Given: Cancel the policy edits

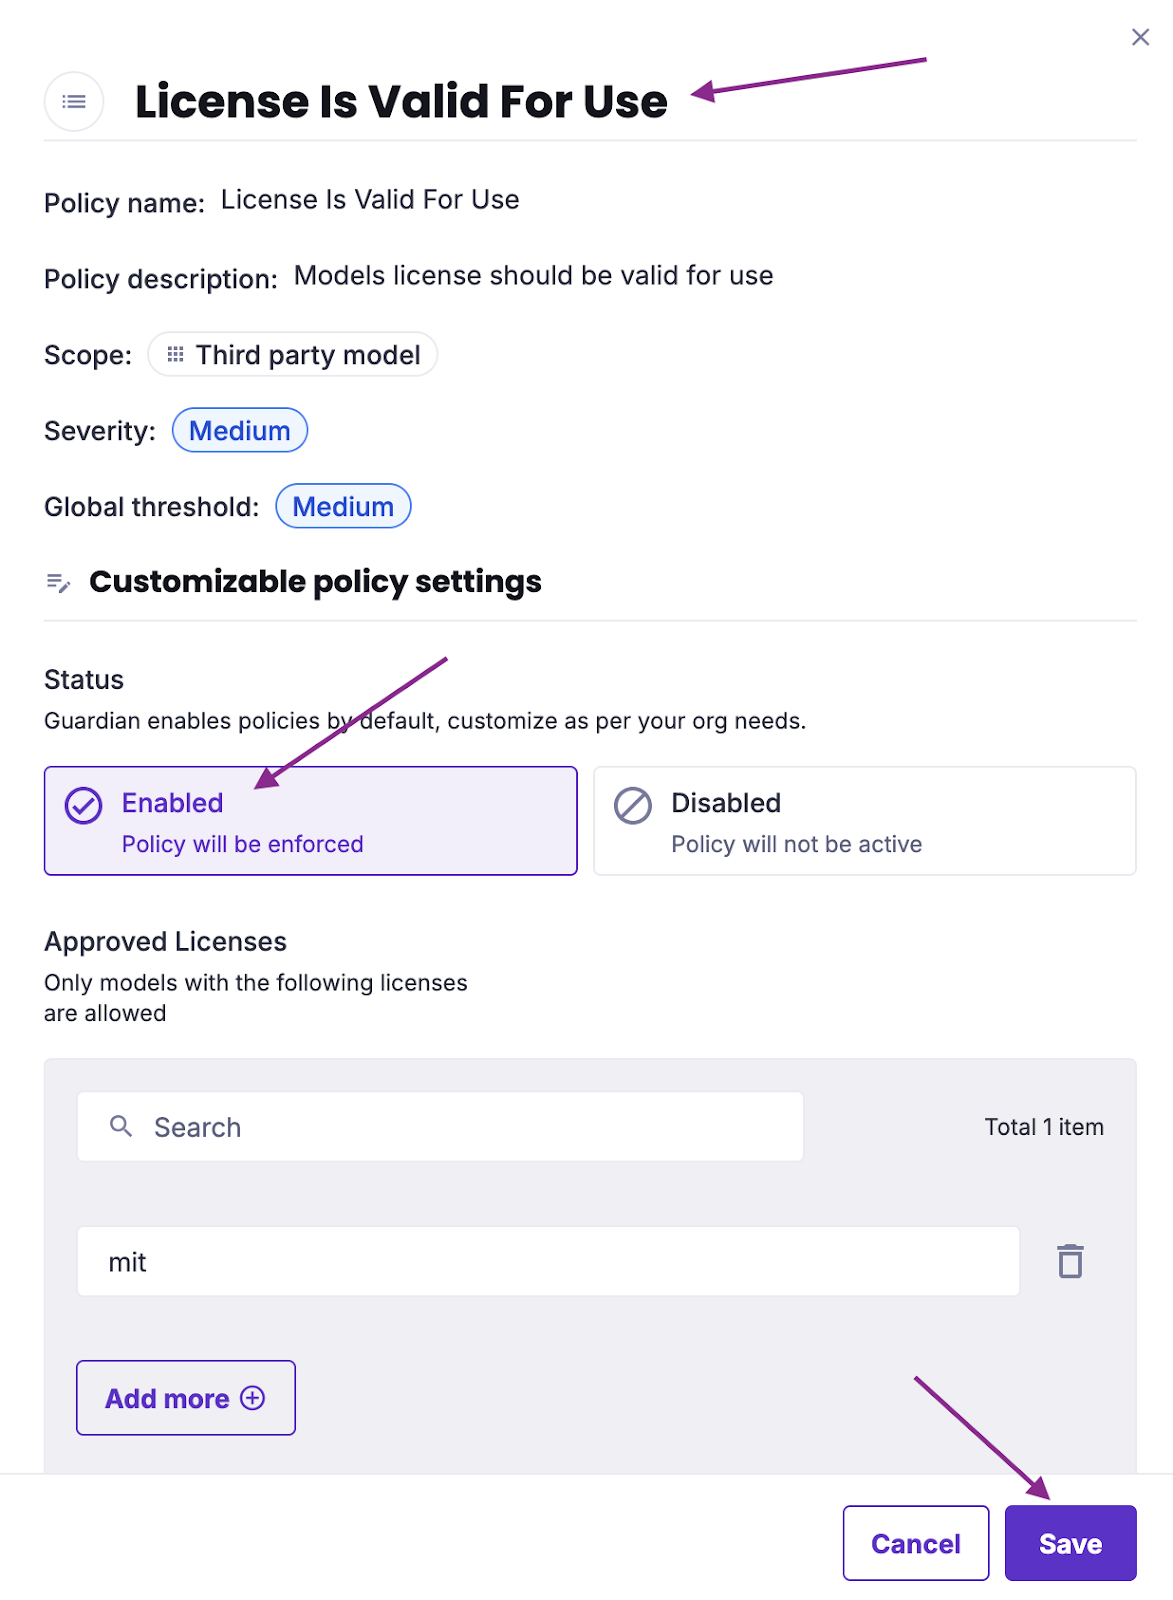Looking at the screenshot, I should 916,1543.
